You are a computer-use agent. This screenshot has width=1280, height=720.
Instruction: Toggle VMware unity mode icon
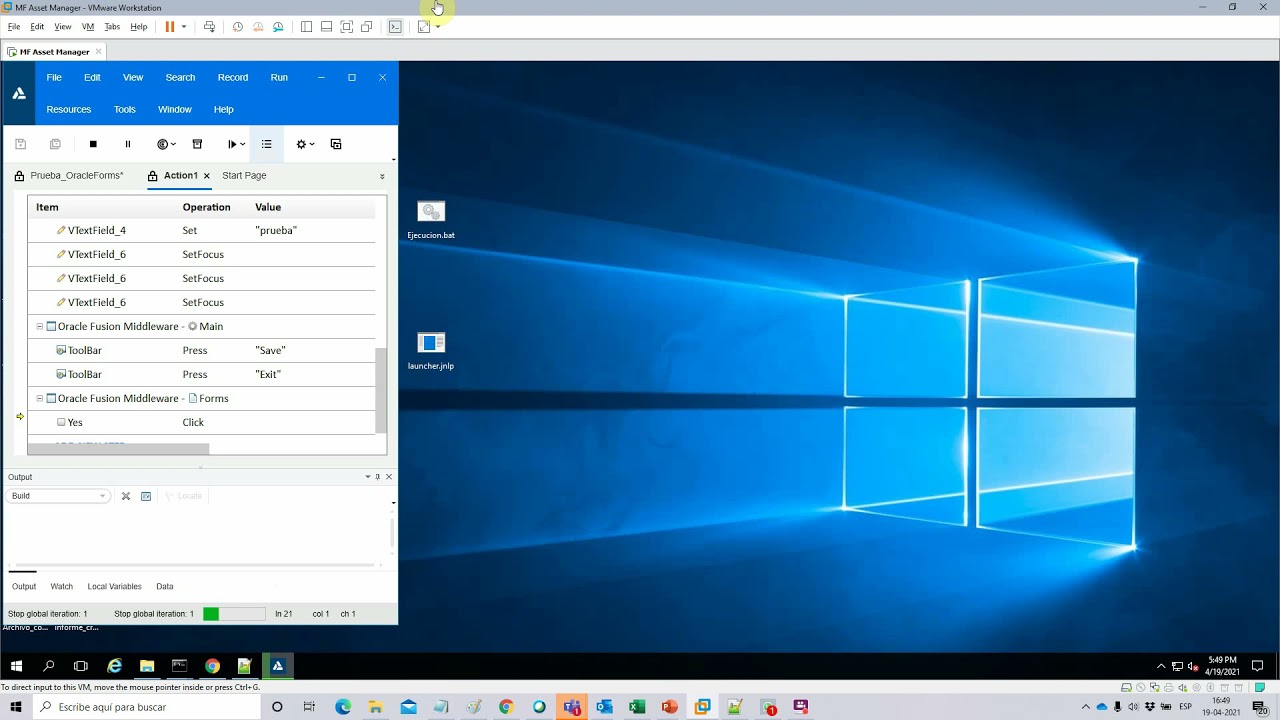tap(367, 27)
